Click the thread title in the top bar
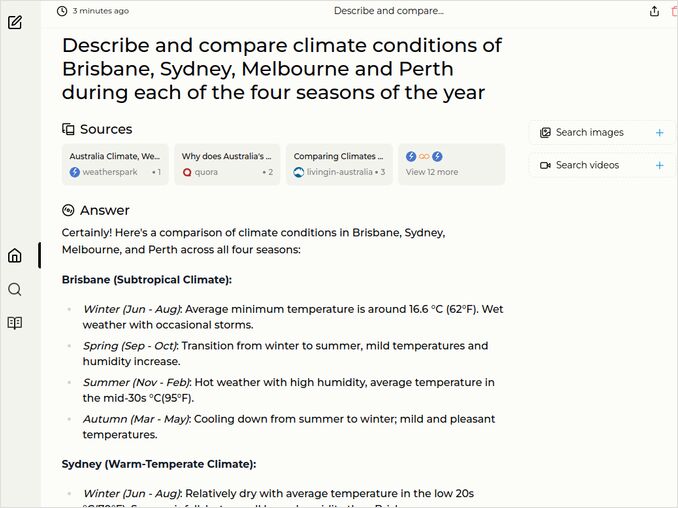 388,11
